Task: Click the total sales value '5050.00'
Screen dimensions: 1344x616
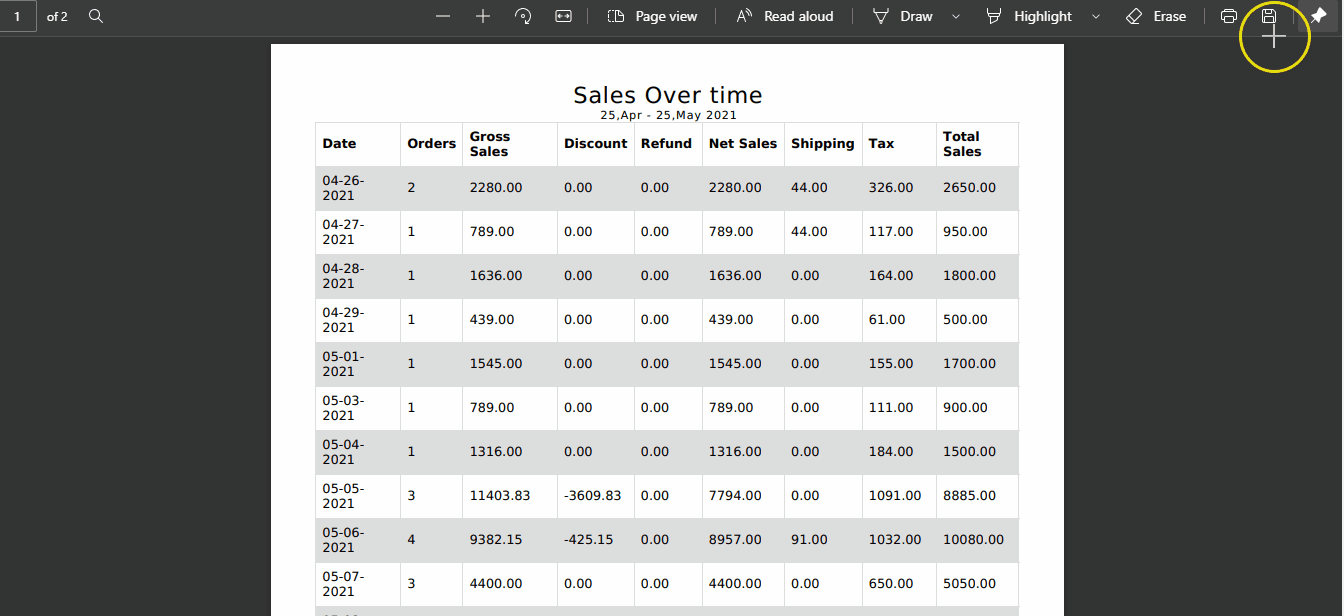Action: point(969,584)
